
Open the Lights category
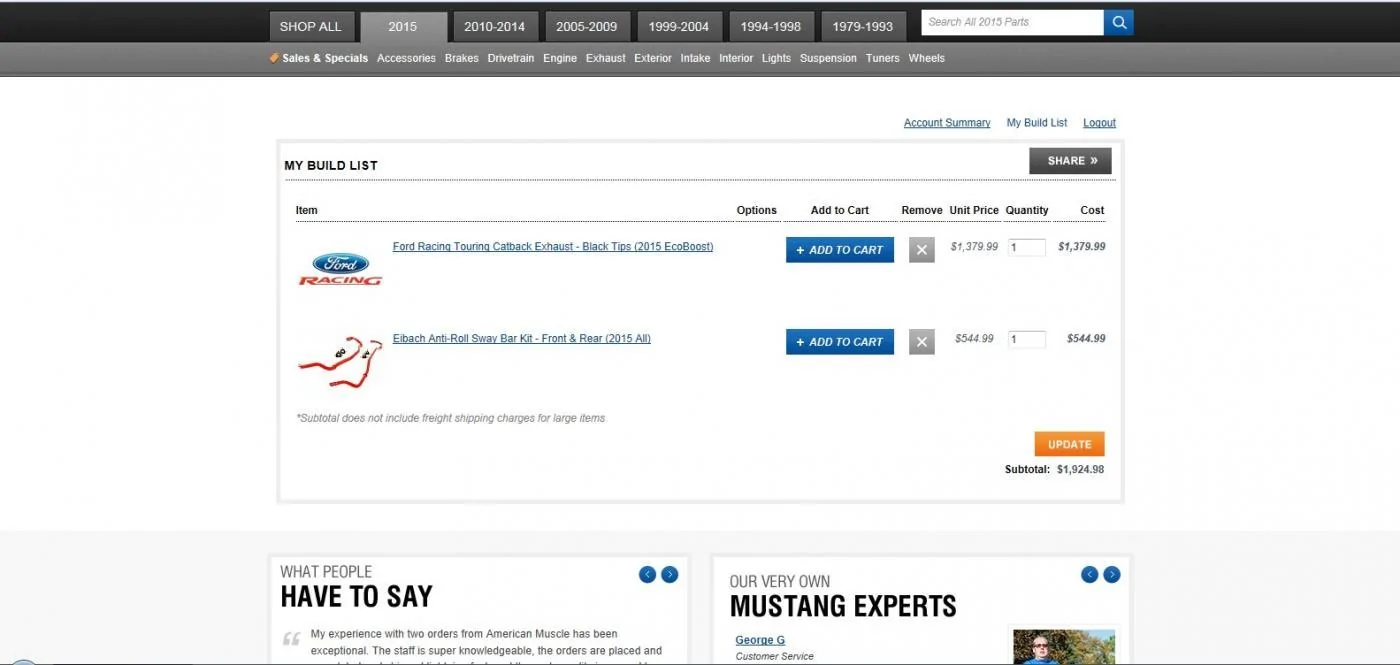click(x=776, y=58)
